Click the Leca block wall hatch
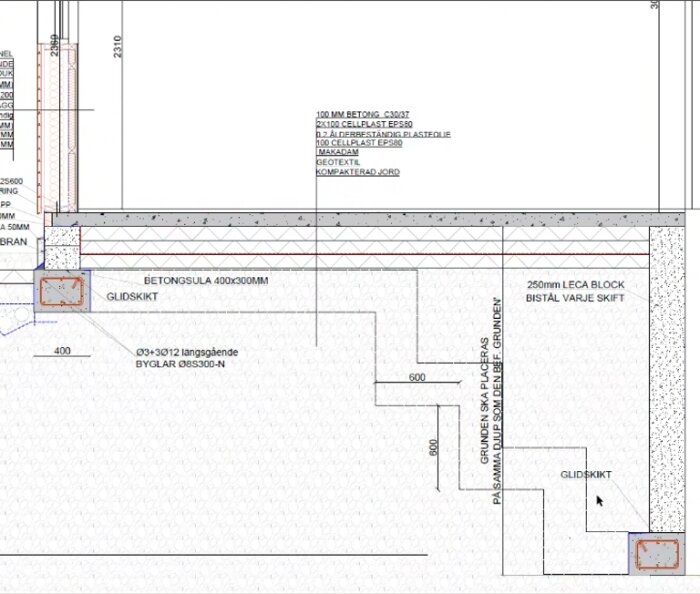The width and height of the screenshot is (700, 594). point(667,379)
